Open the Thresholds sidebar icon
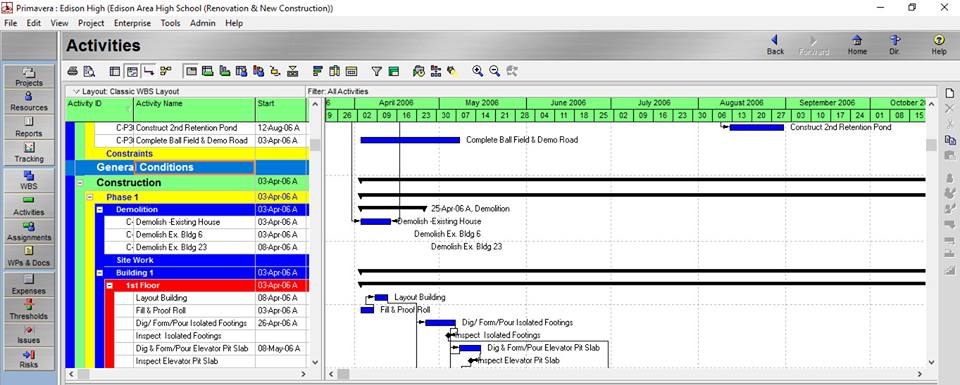 [29, 309]
